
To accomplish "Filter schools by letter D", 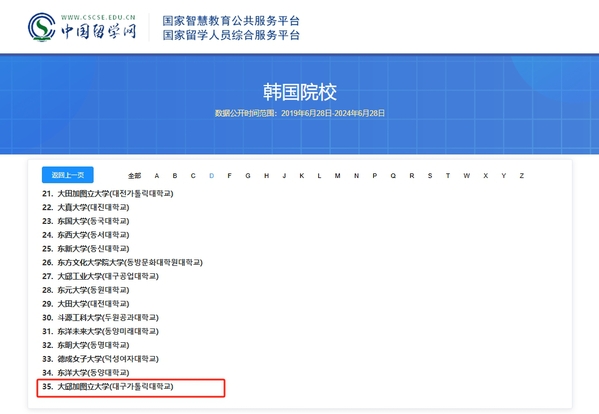I will 212,176.
